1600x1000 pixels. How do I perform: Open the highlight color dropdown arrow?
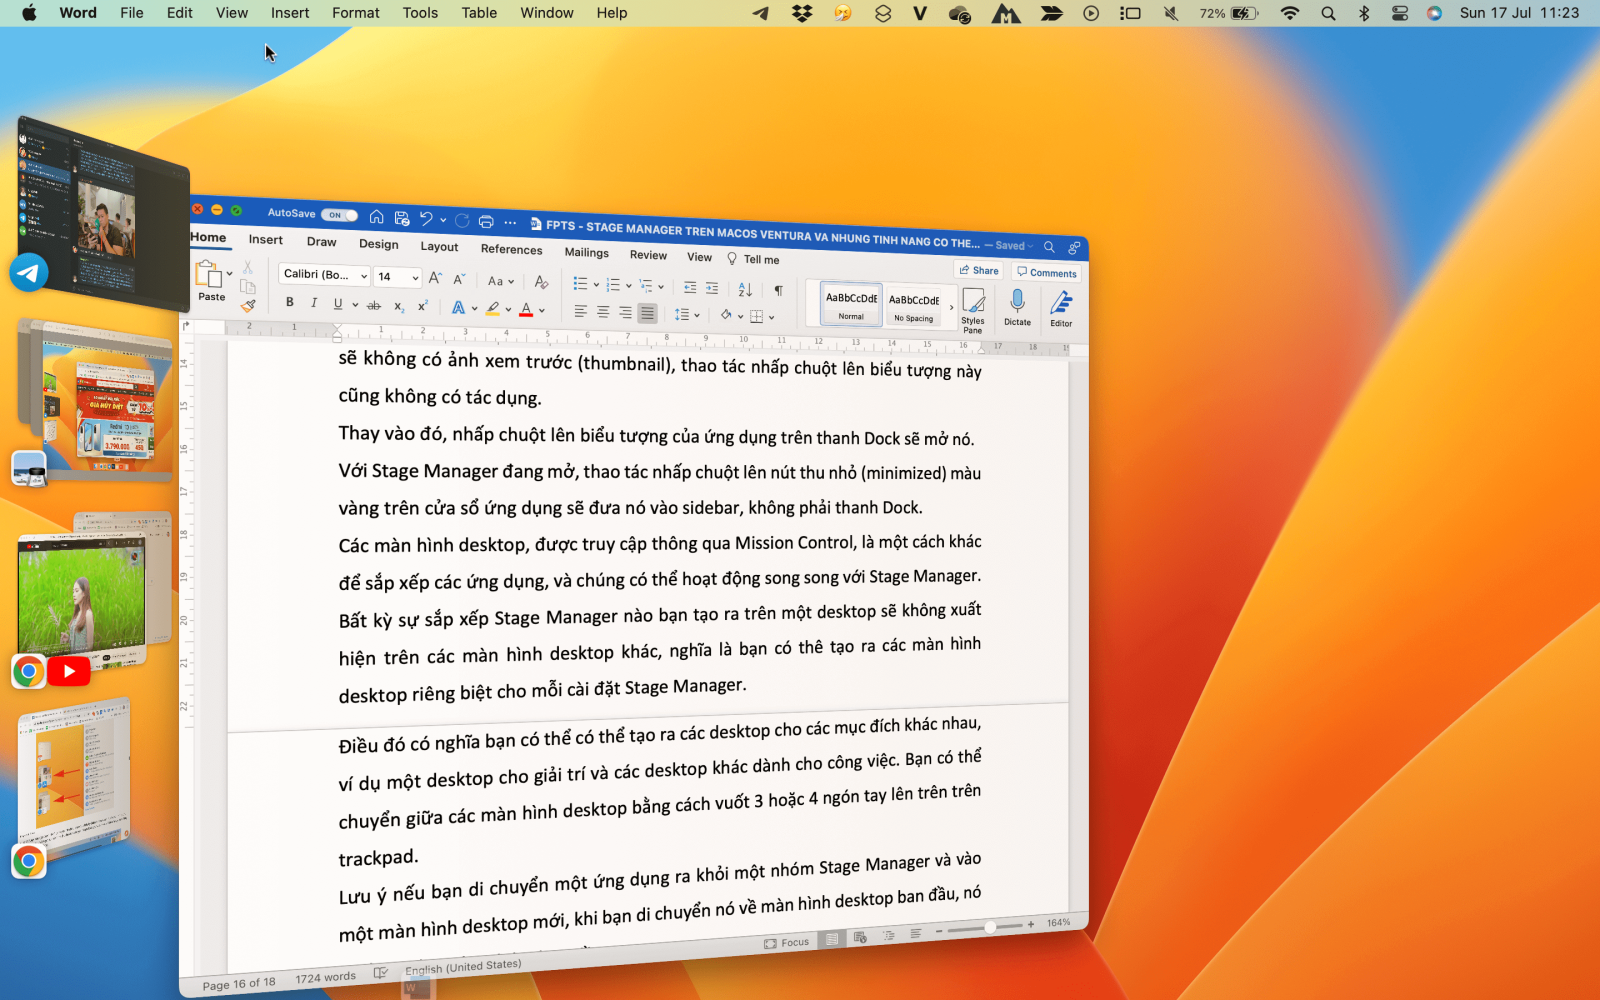[x=507, y=311]
